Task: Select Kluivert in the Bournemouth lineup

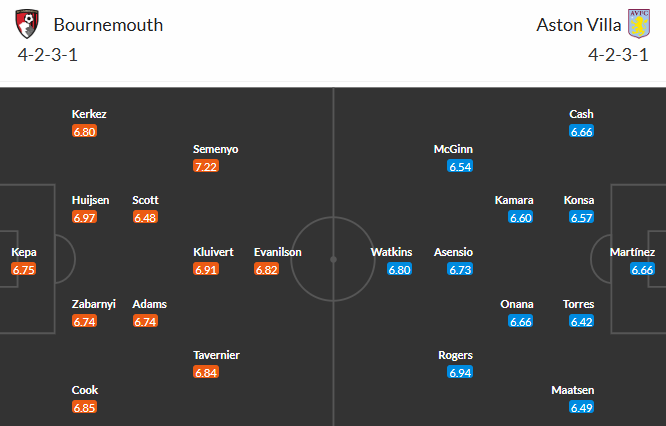Action: 213,252
